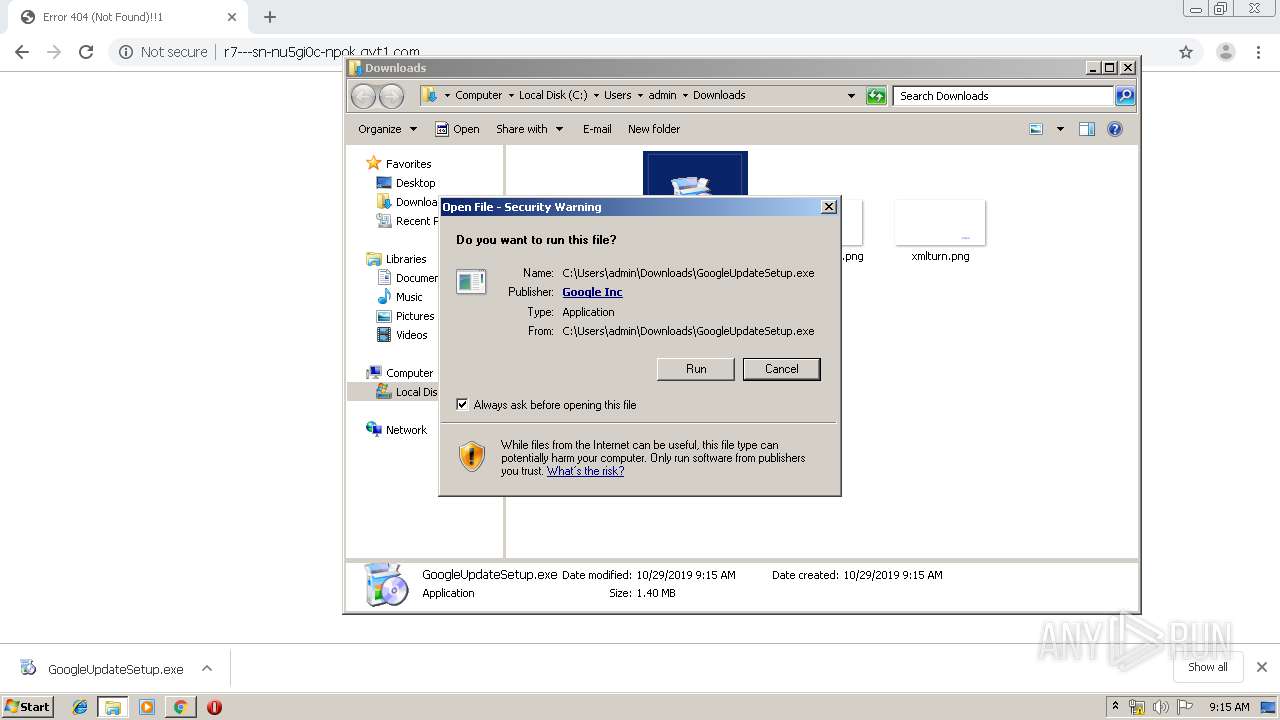1280x720 pixels.
Task: Click the Run button in Security Warning
Action: 696,369
